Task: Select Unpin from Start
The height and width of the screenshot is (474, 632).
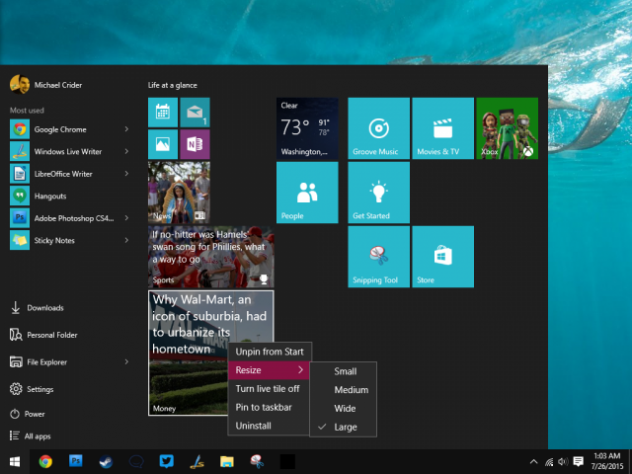Action: (x=271, y=352)
